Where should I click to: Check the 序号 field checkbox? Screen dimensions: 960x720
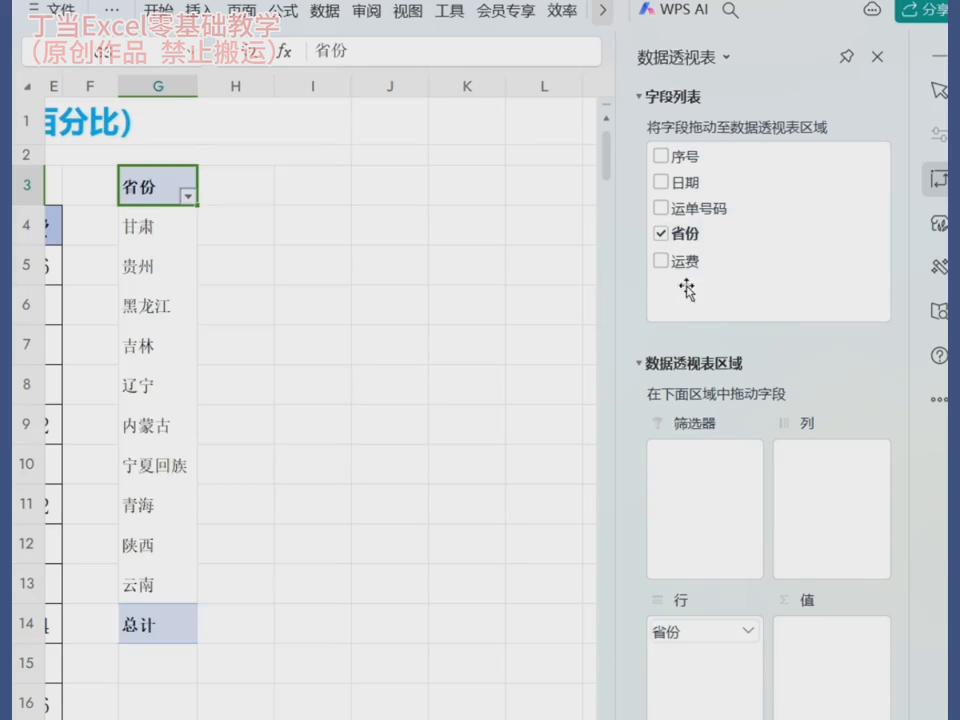click(x=661, y=156)
